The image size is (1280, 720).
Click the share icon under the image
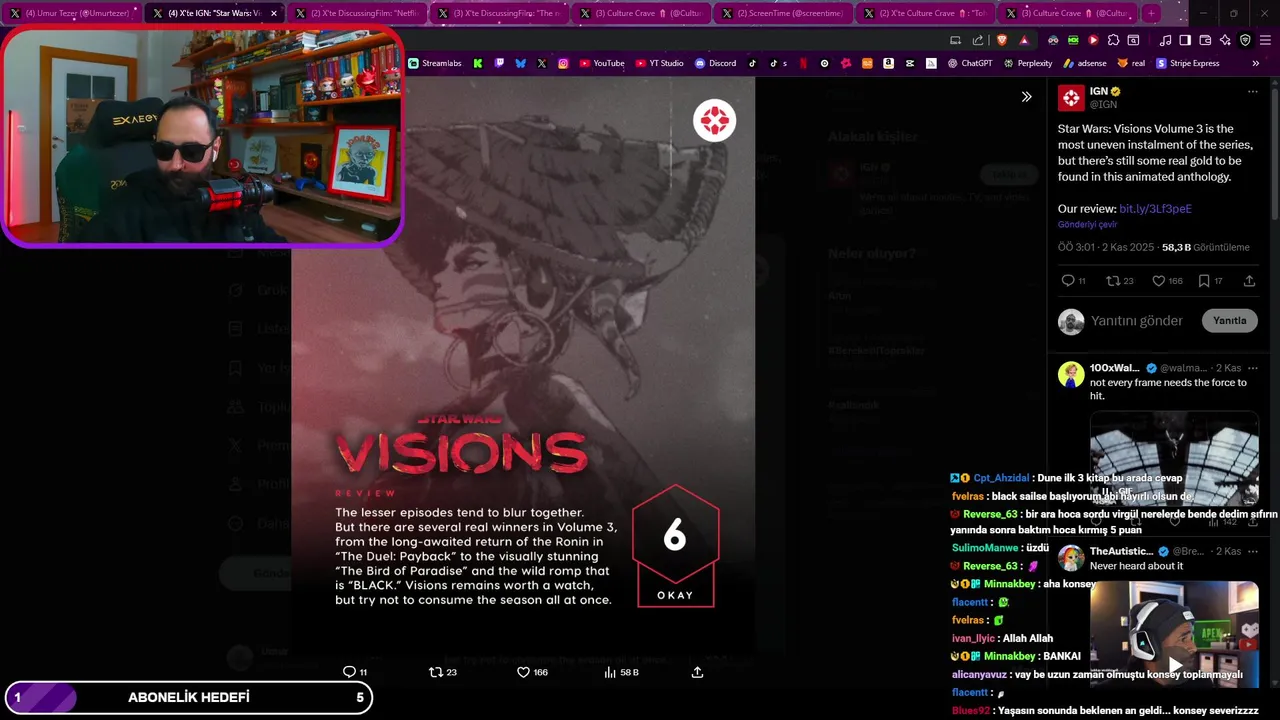point(697,672)
